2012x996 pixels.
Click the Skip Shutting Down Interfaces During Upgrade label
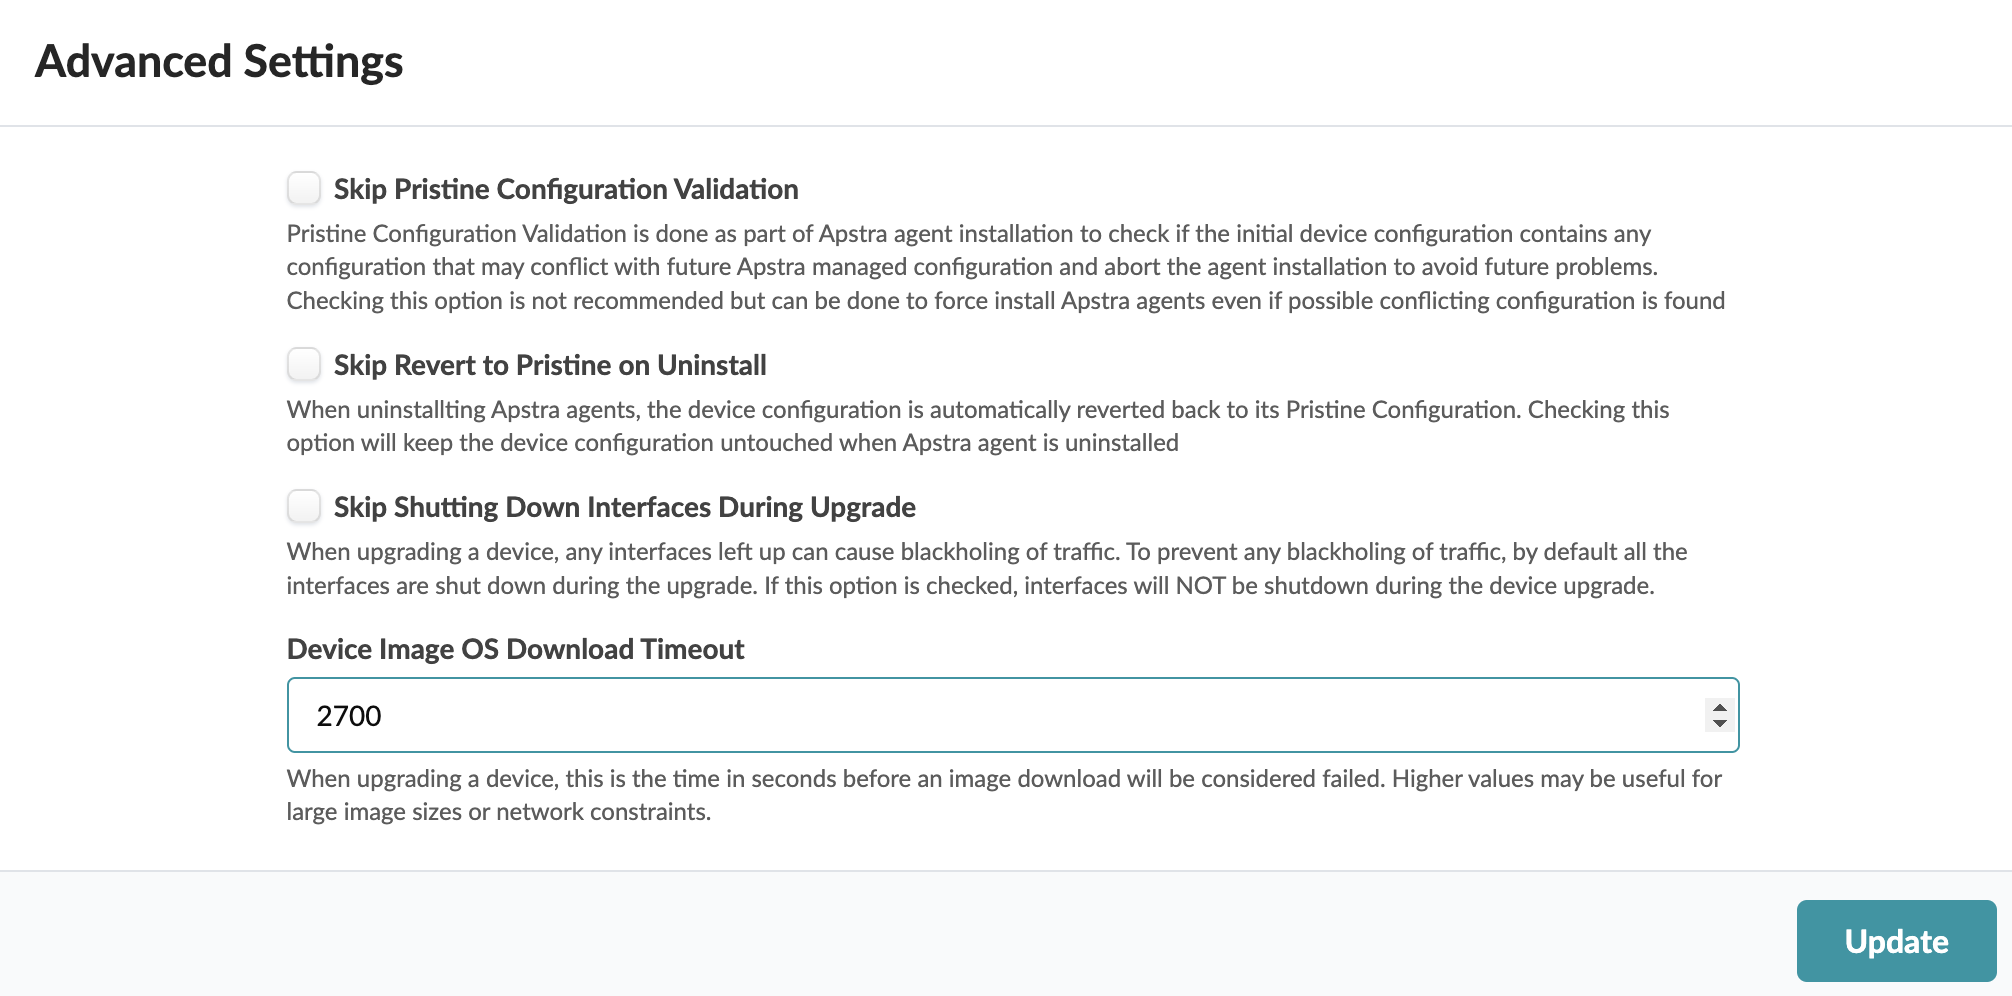pyautogui.click(x=624, y=507)
